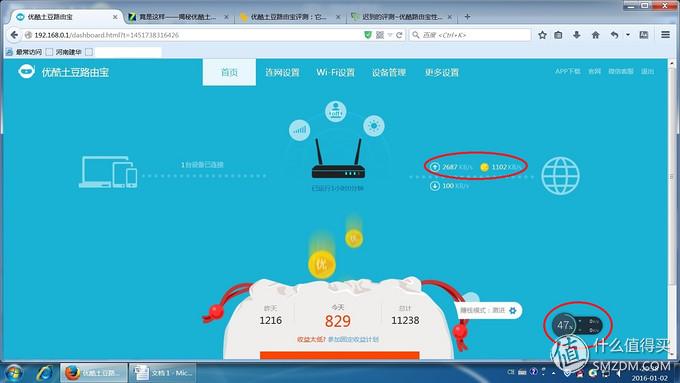
Task: Click the green shield icon in address bar
Action: 368,35
